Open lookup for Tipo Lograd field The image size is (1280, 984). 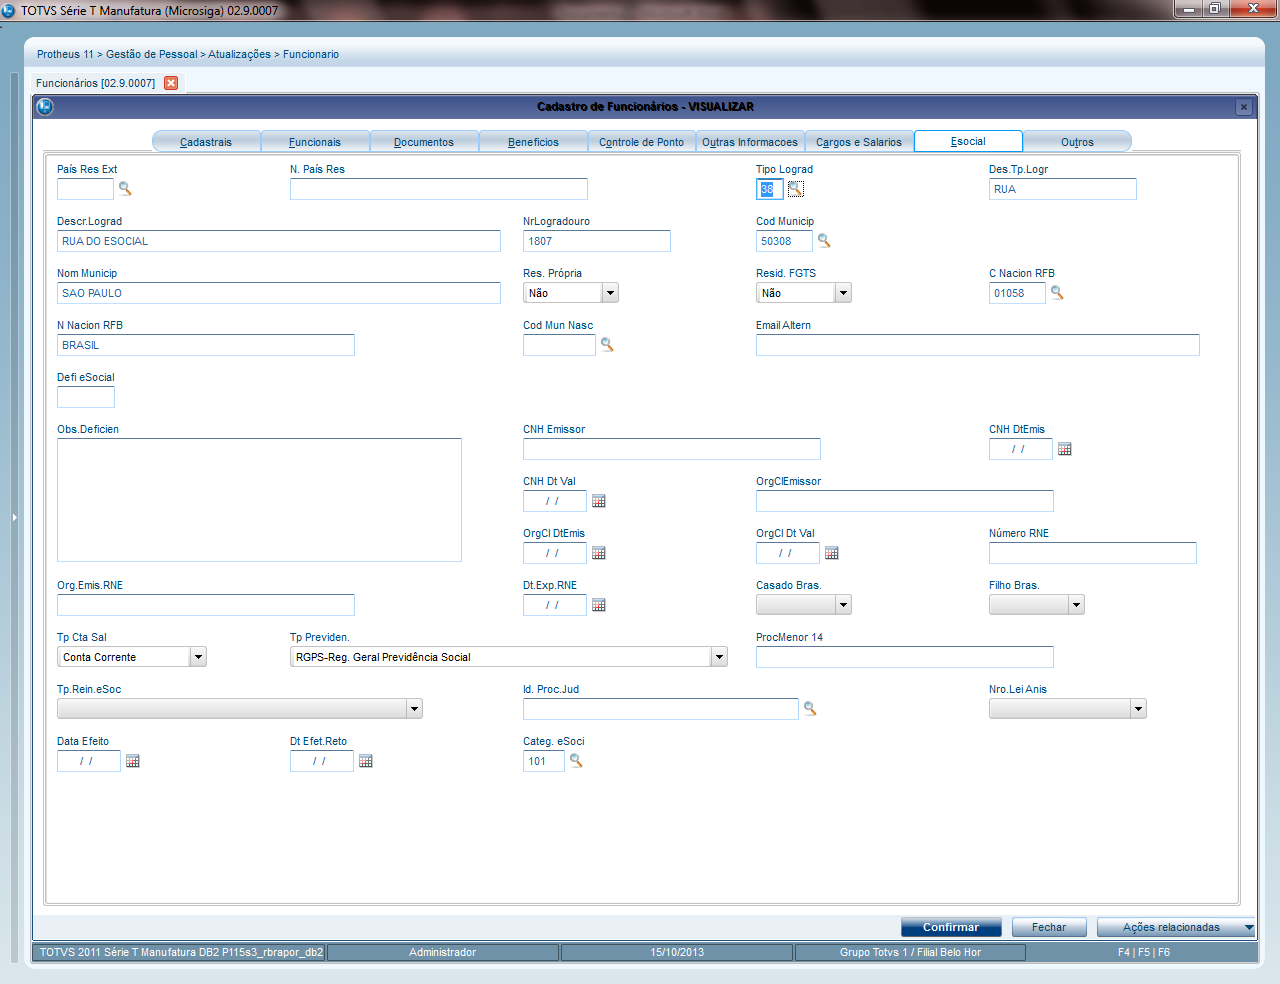click(x=795, y=189)
